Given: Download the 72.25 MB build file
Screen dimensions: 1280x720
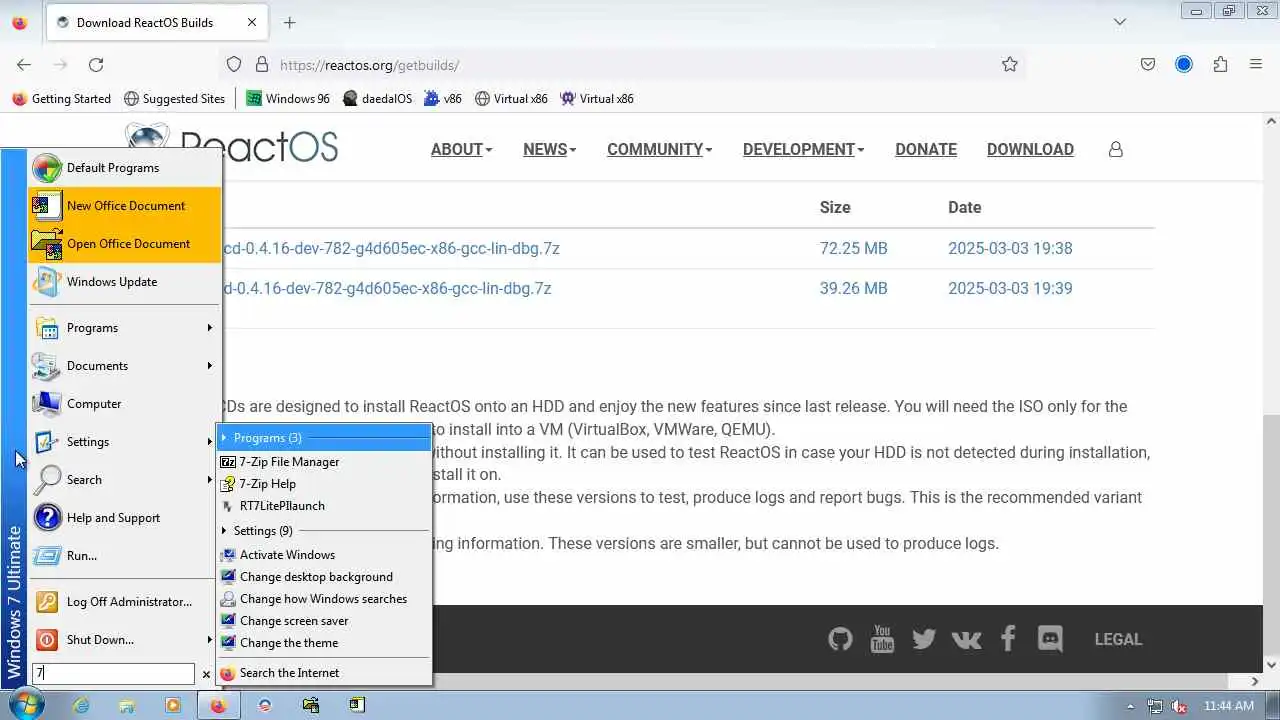Looking at the screenshot, I should point(390,248).
